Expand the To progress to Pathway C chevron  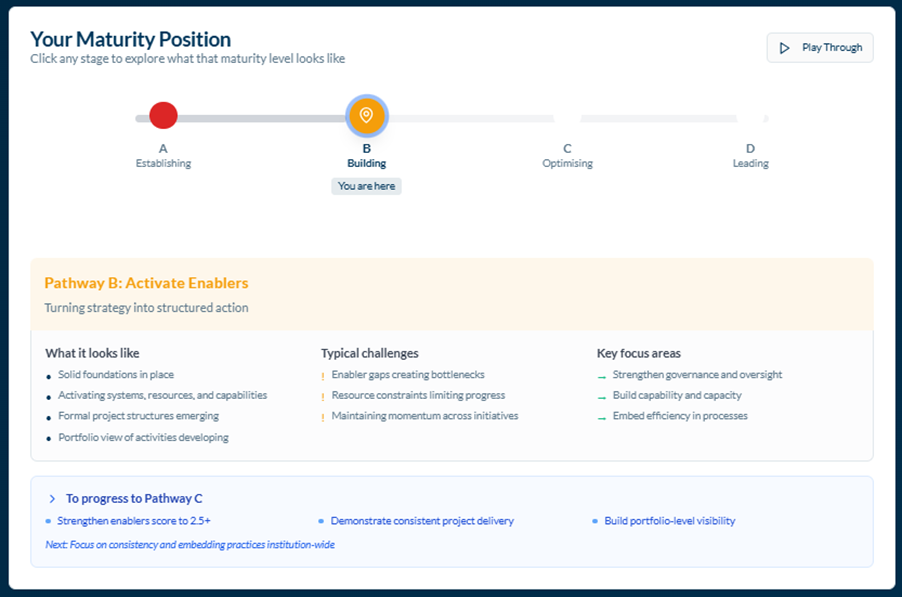[x=52, y=498]
